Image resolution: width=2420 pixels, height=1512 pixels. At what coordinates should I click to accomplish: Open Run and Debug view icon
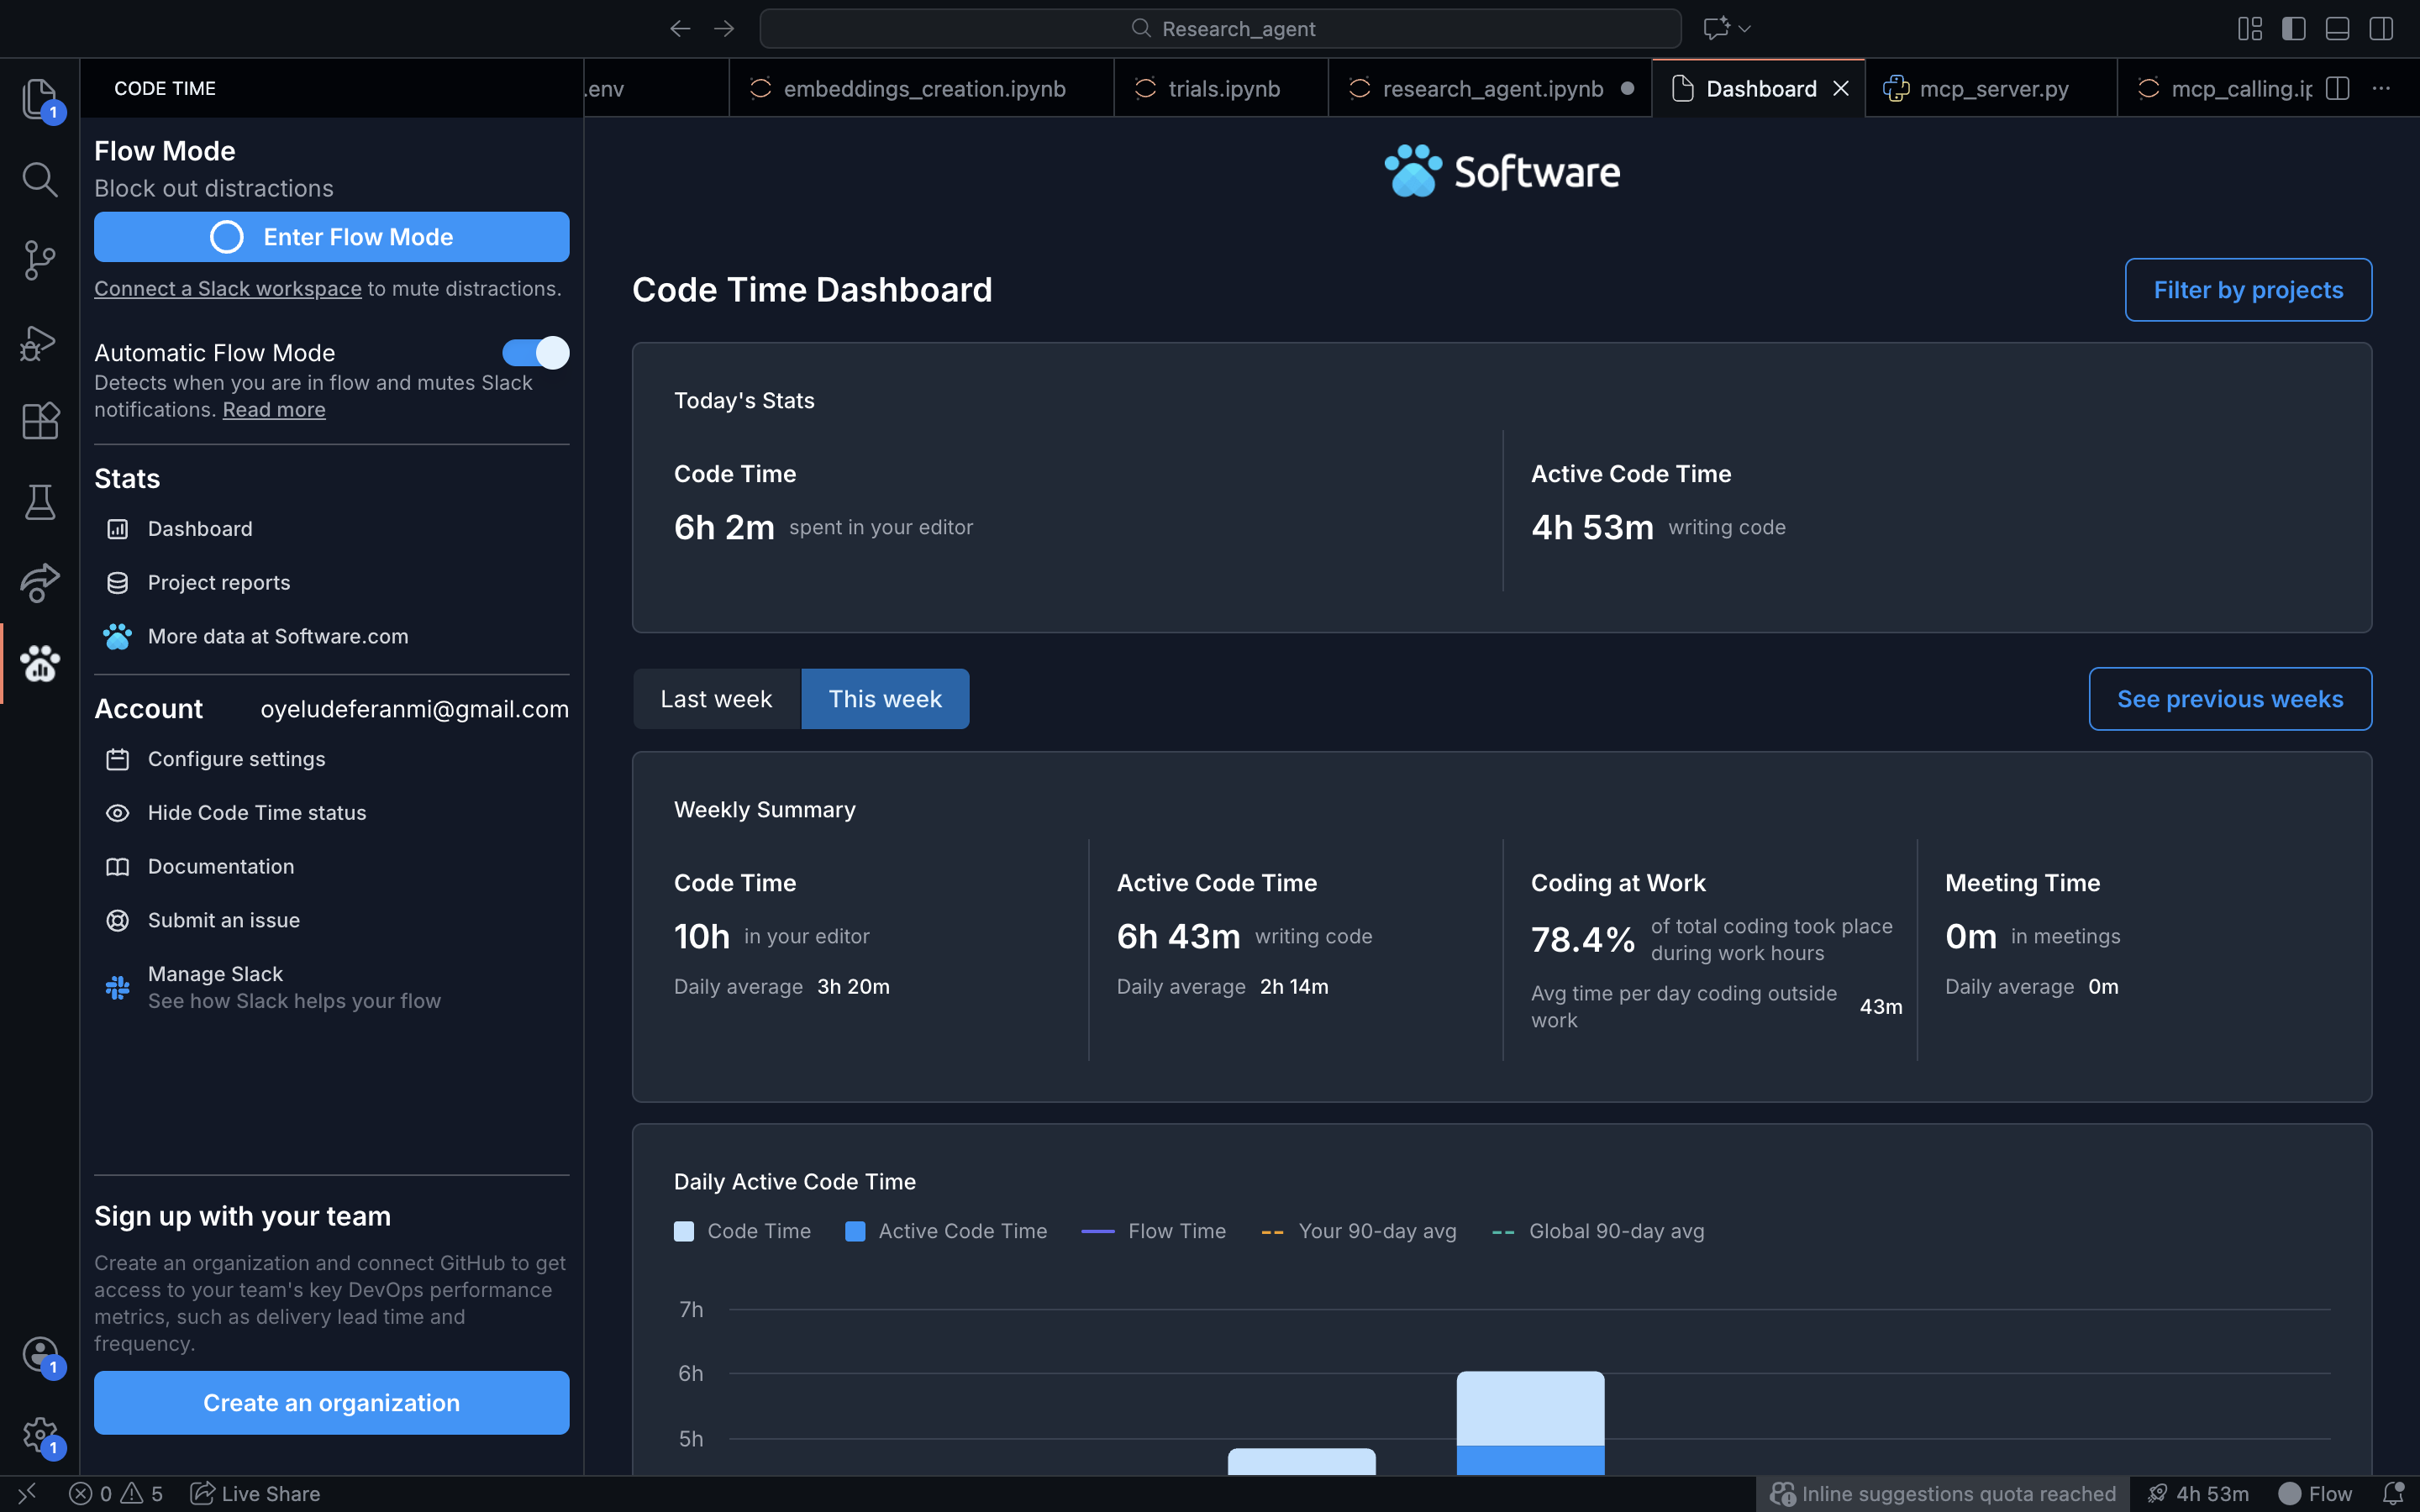click(x=39, y=341)
